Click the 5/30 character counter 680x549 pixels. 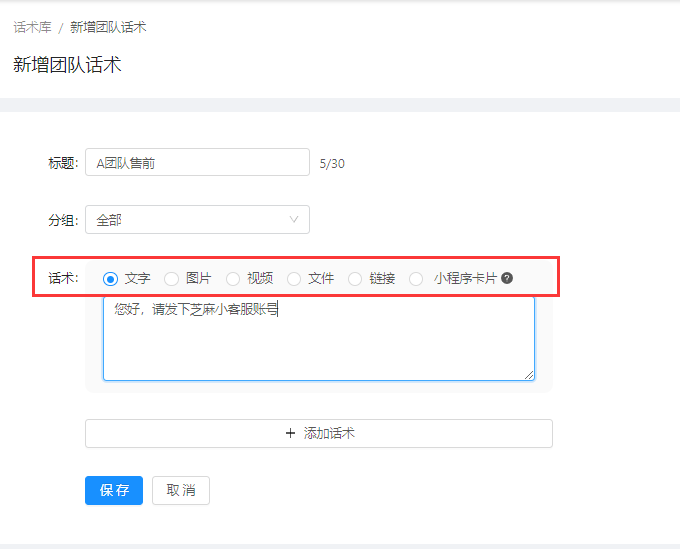[332, 163]
